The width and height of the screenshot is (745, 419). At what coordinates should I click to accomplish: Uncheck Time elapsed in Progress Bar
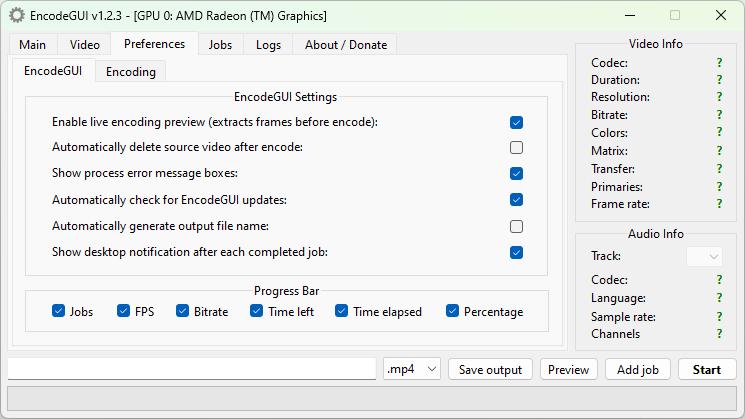(342, 311)
